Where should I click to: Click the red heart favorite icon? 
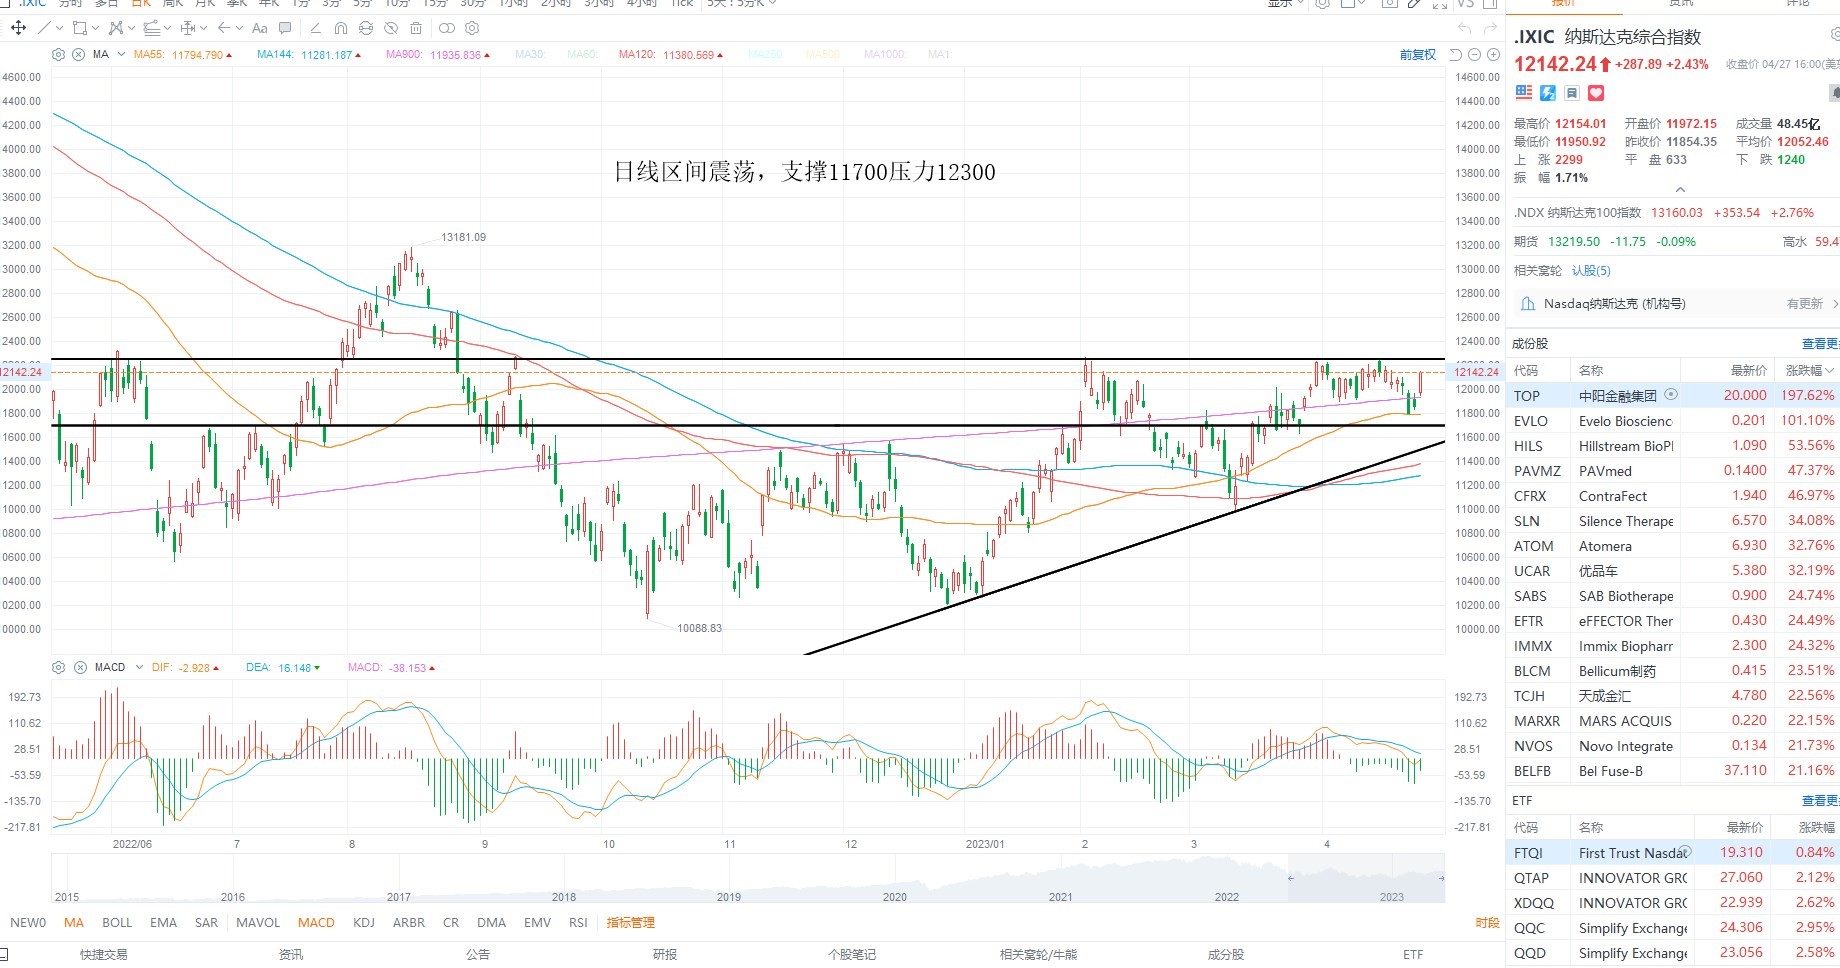[1596, 93]
